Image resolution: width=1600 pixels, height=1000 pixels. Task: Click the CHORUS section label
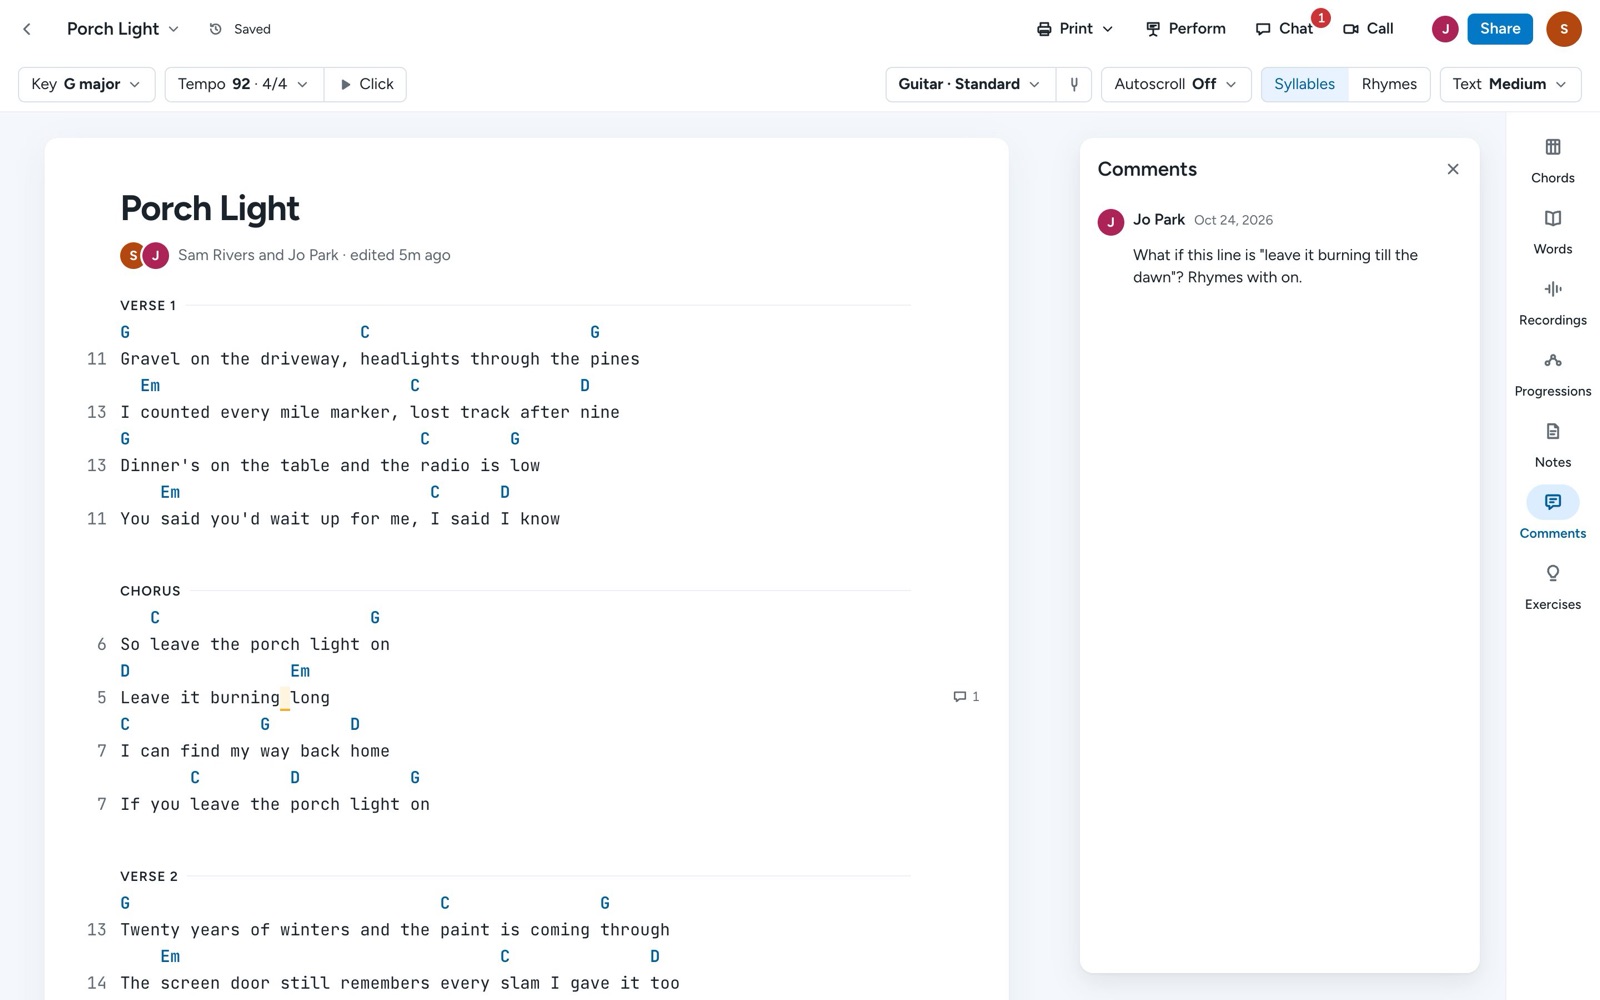point(150,591)
